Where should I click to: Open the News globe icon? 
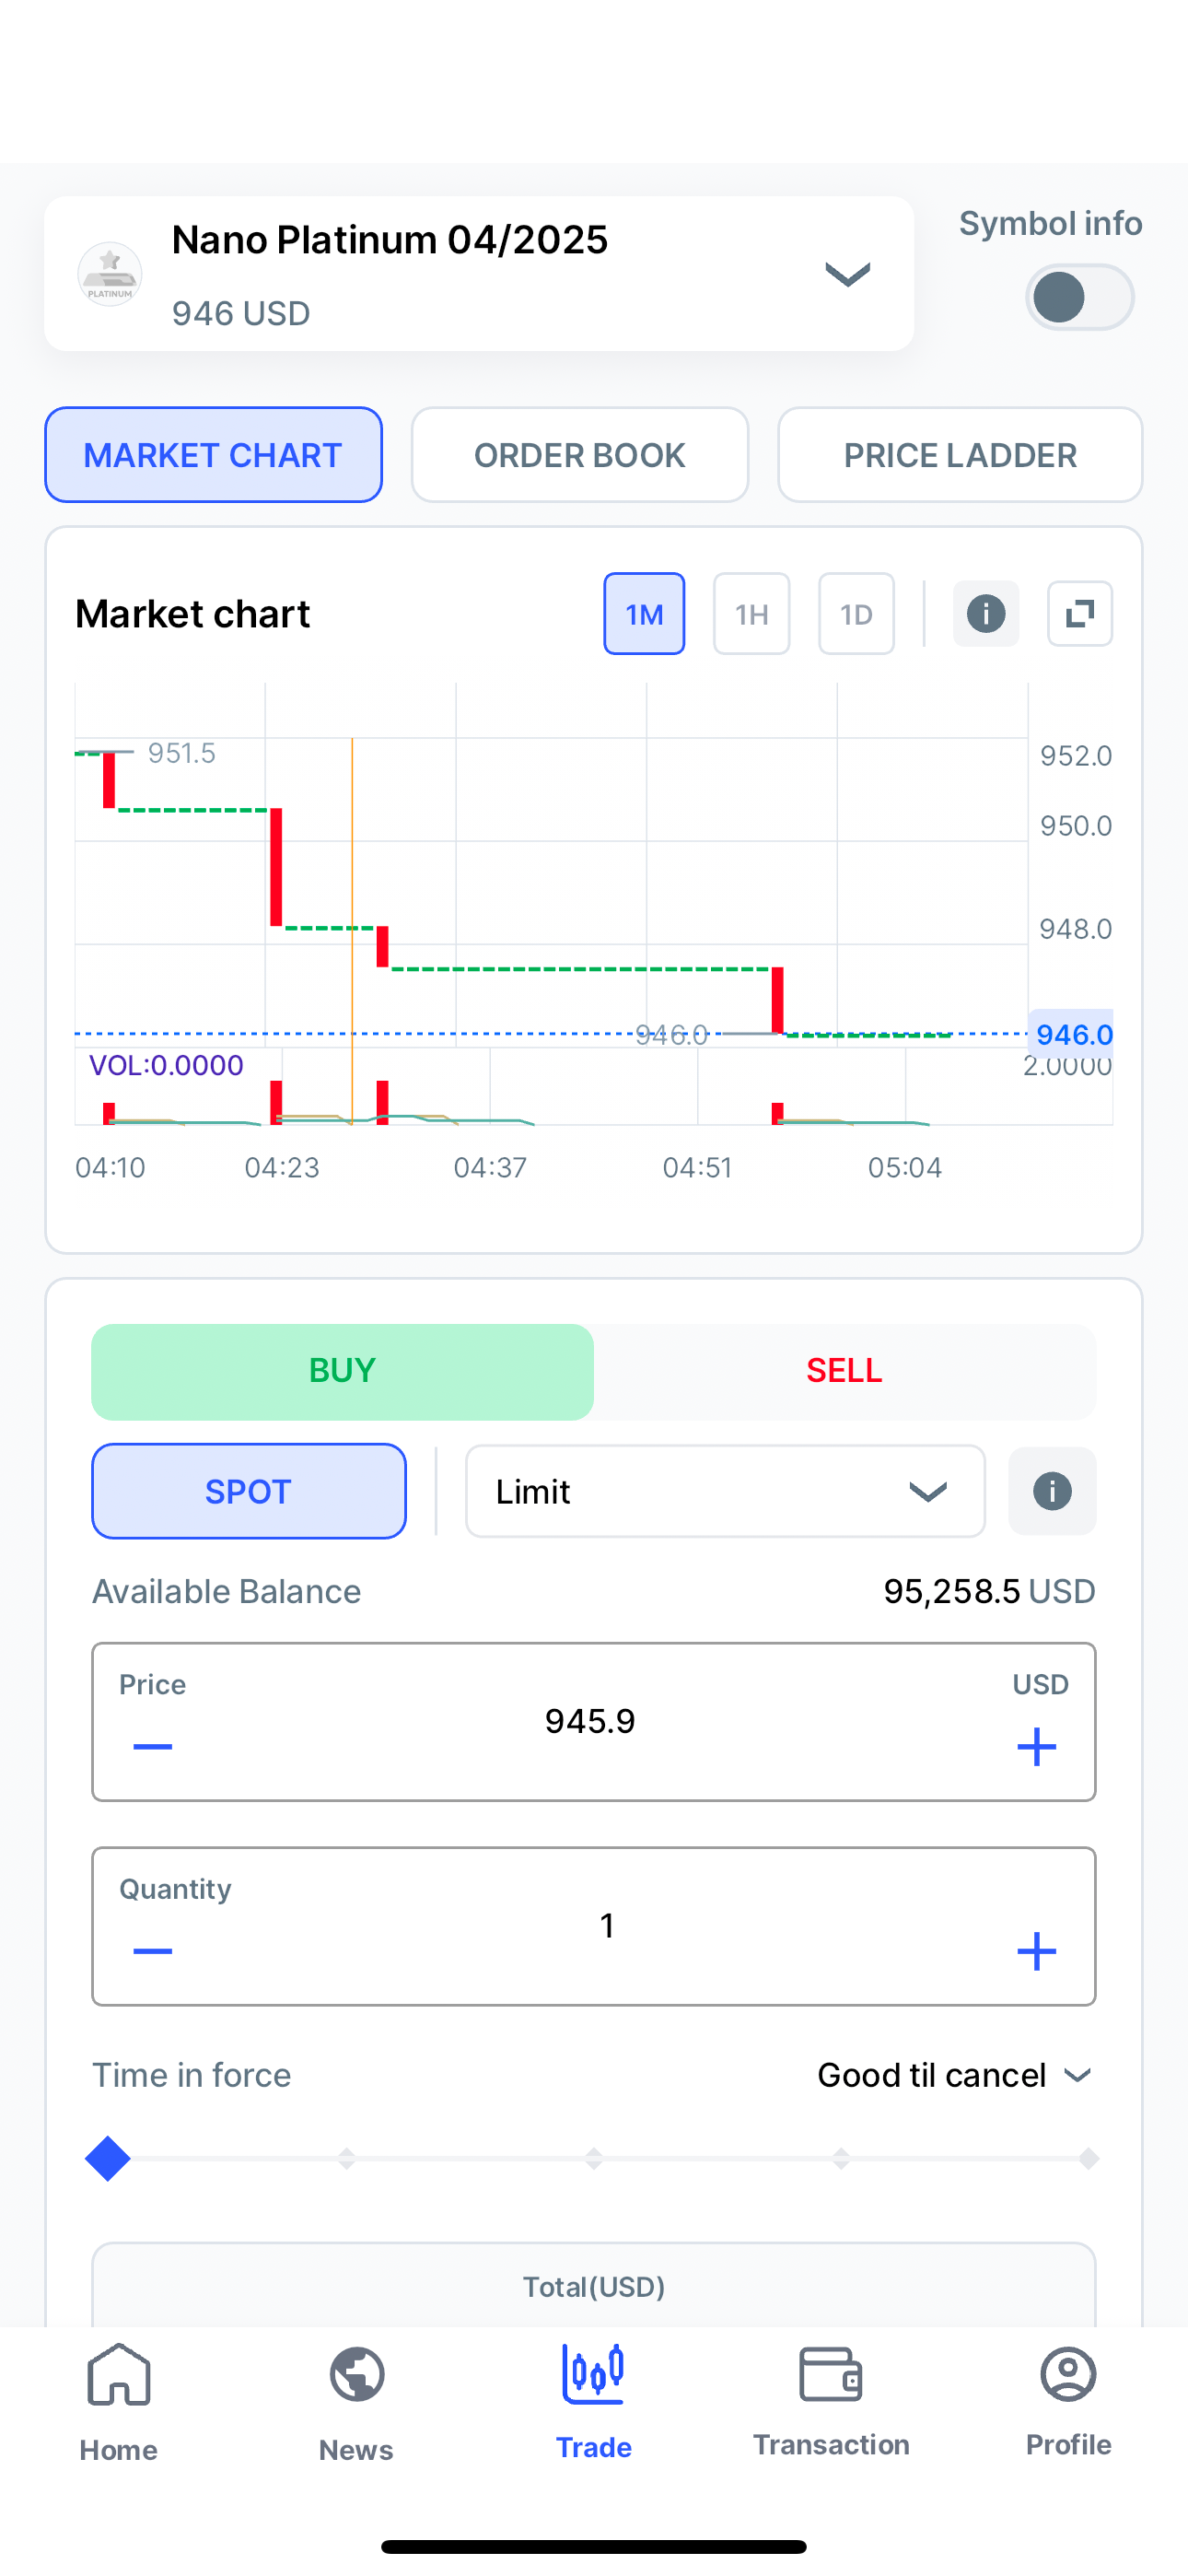pyautogui.click(x=357, y=2375)
